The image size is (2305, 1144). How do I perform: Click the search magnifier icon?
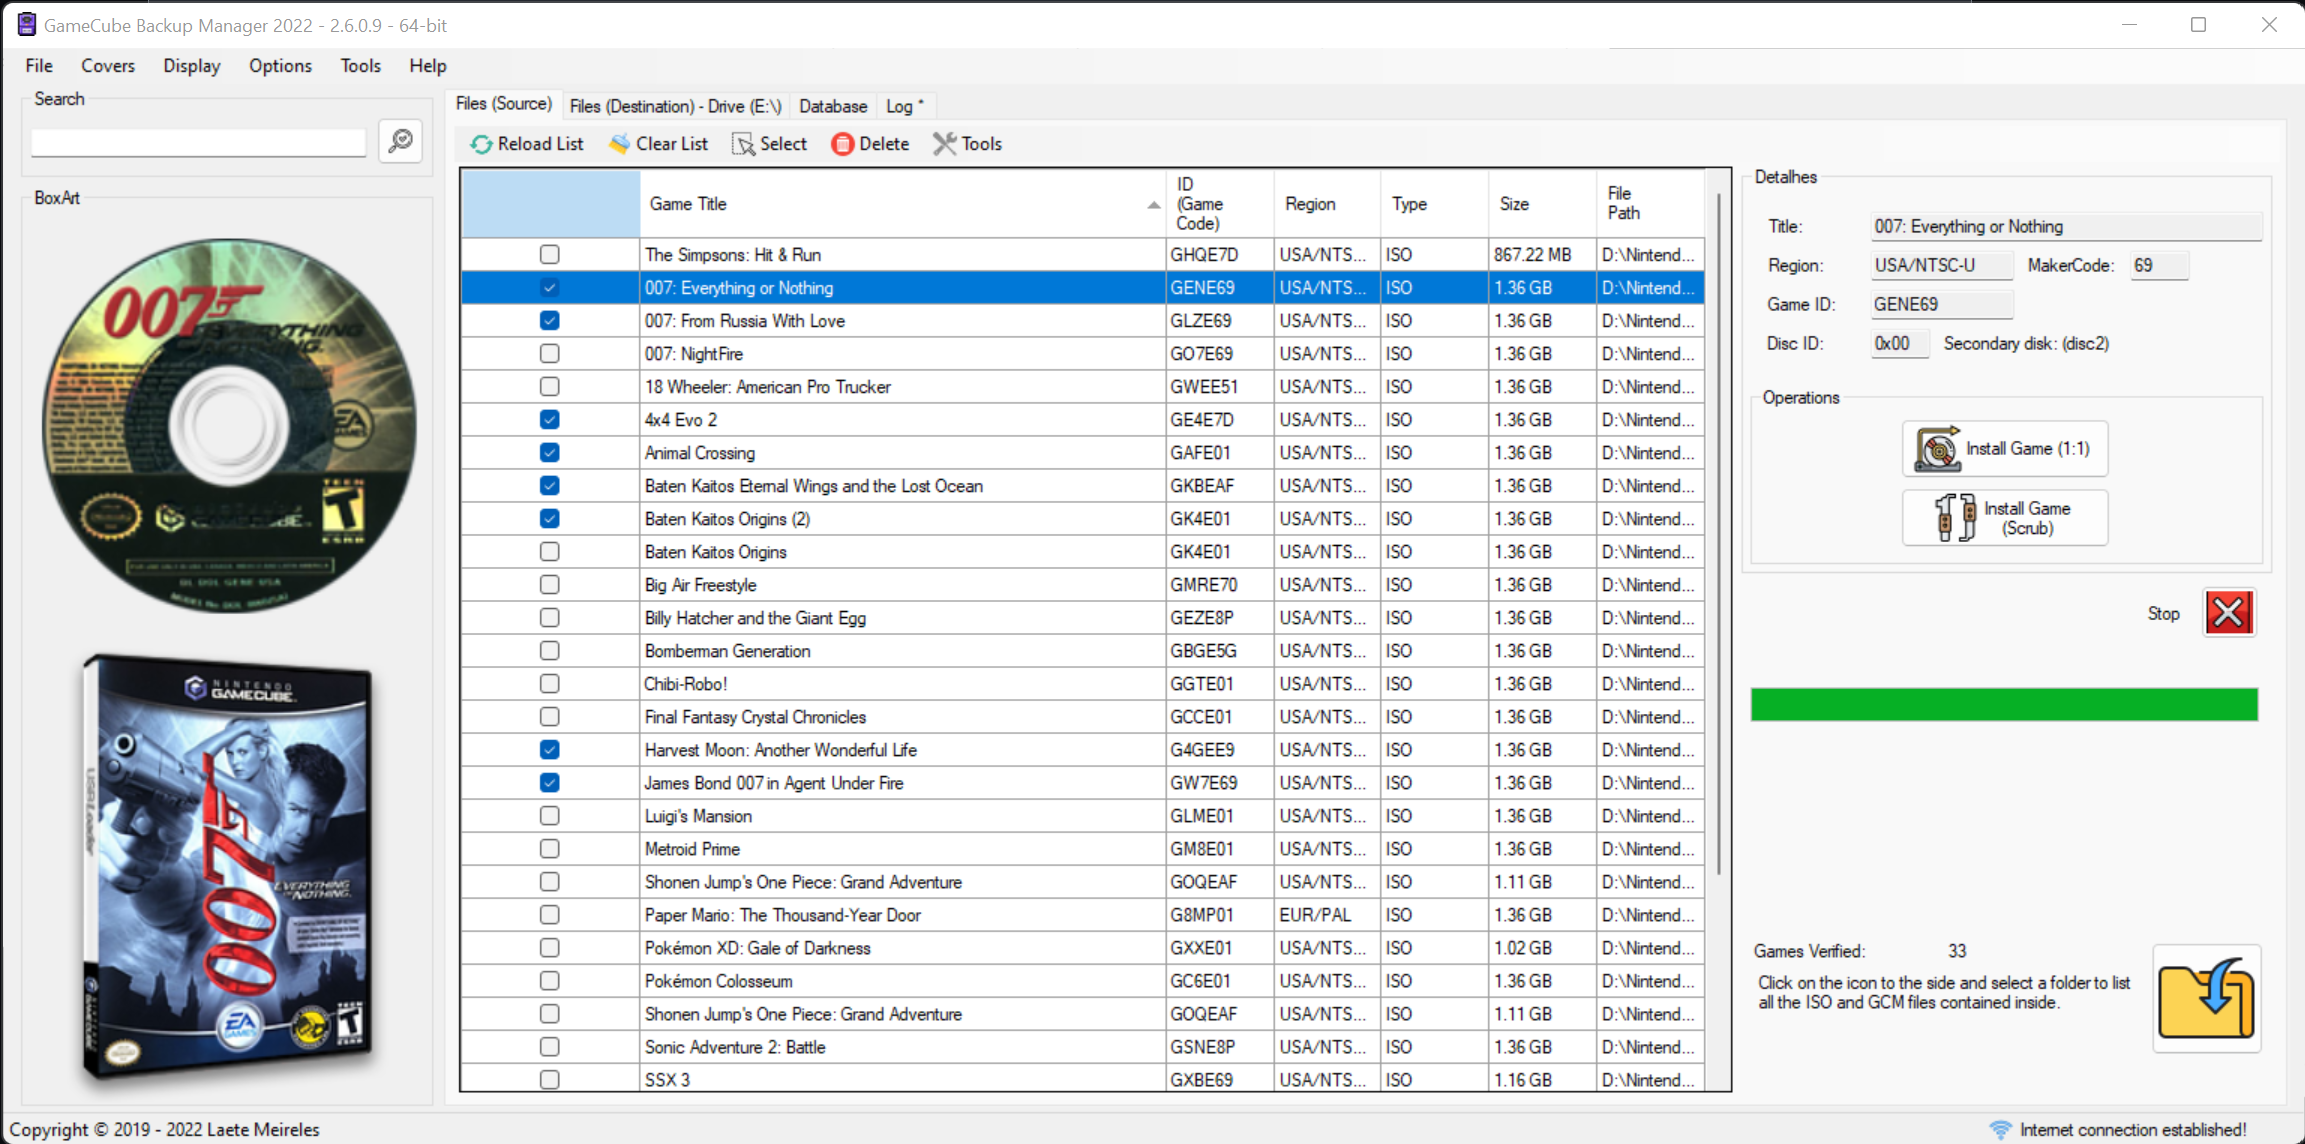click(400, 142)
